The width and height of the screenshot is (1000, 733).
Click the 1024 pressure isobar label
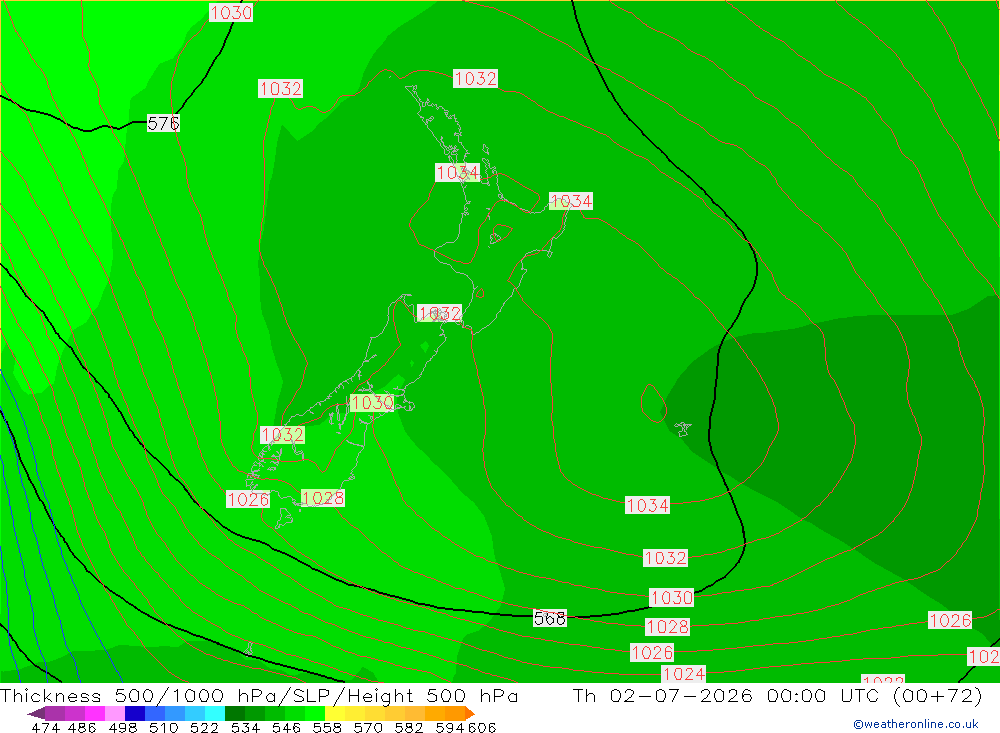tap(684, 674)
